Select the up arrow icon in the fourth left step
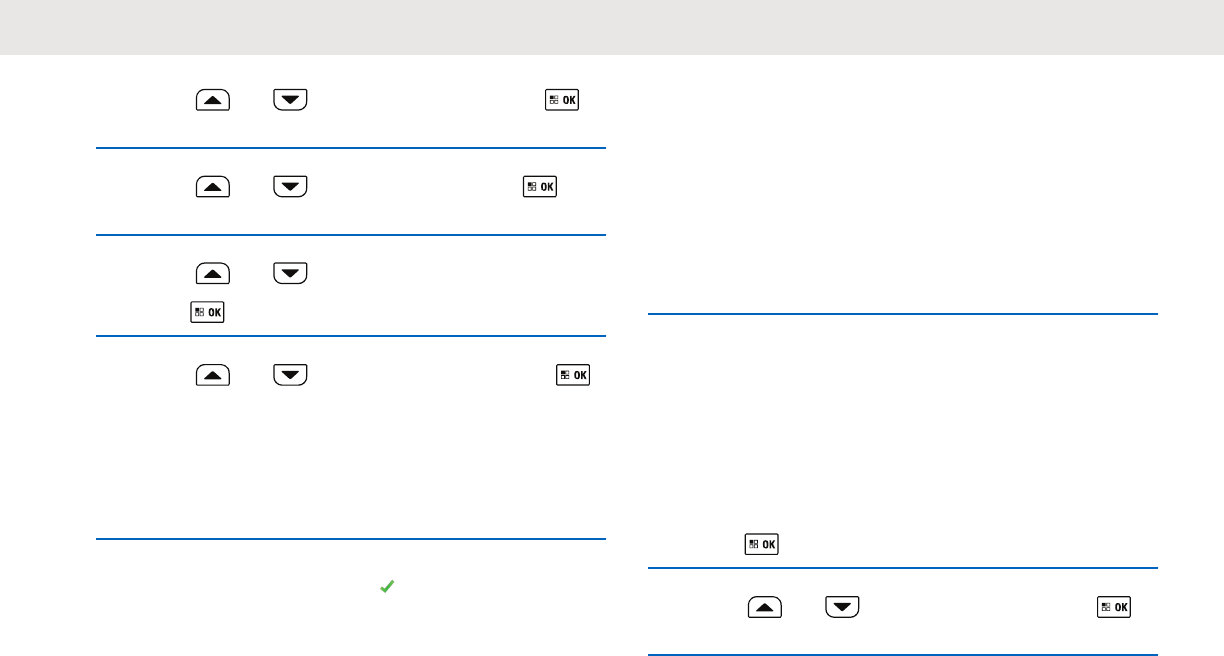The height and width of the screenshot is (656, 1224). [211, 376]
